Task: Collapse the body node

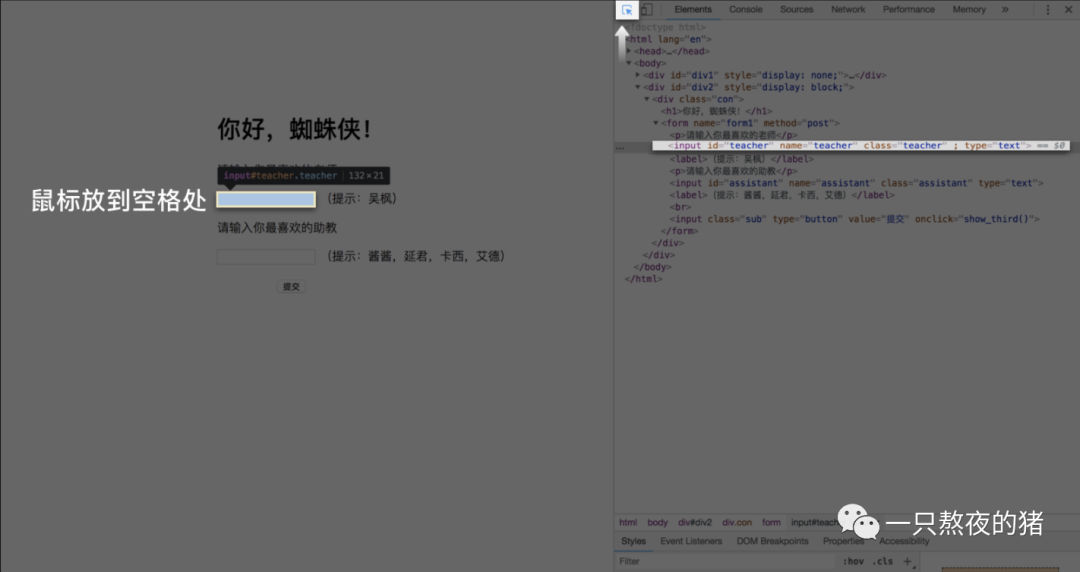Action: (x=629, y=63)
